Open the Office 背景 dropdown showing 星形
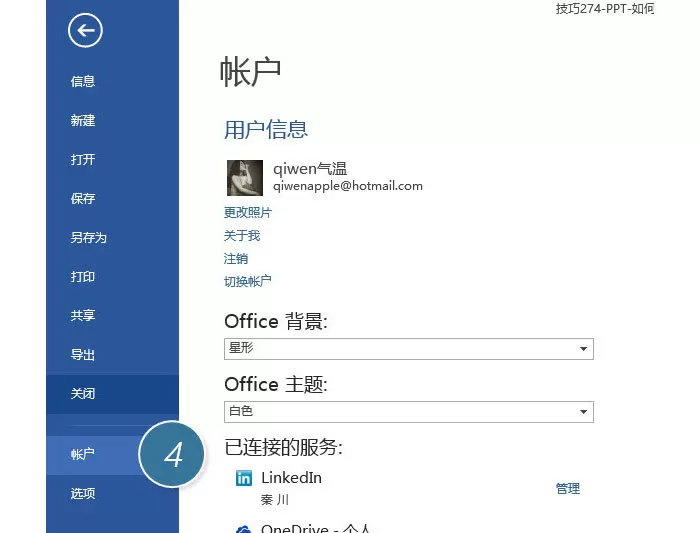 click(409, 349)
